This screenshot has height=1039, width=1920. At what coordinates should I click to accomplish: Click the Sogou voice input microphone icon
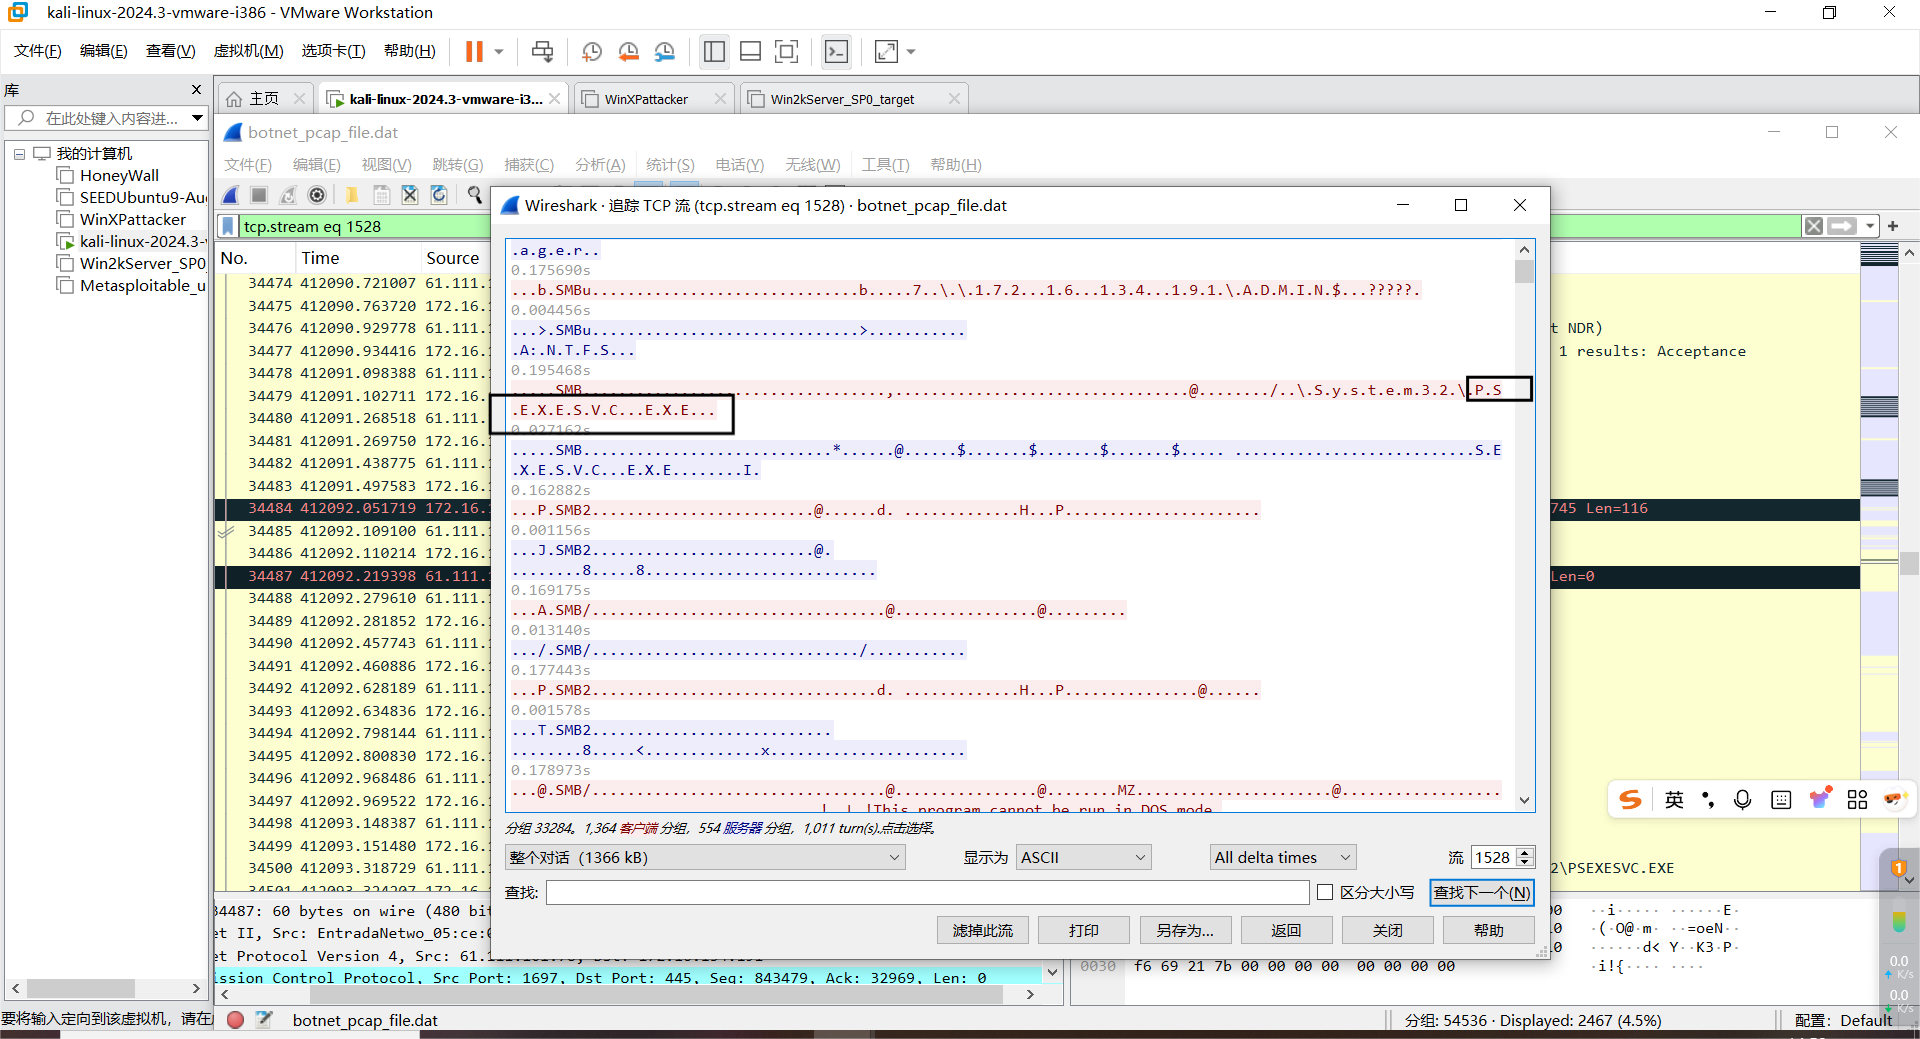[x=1743, y=799]
